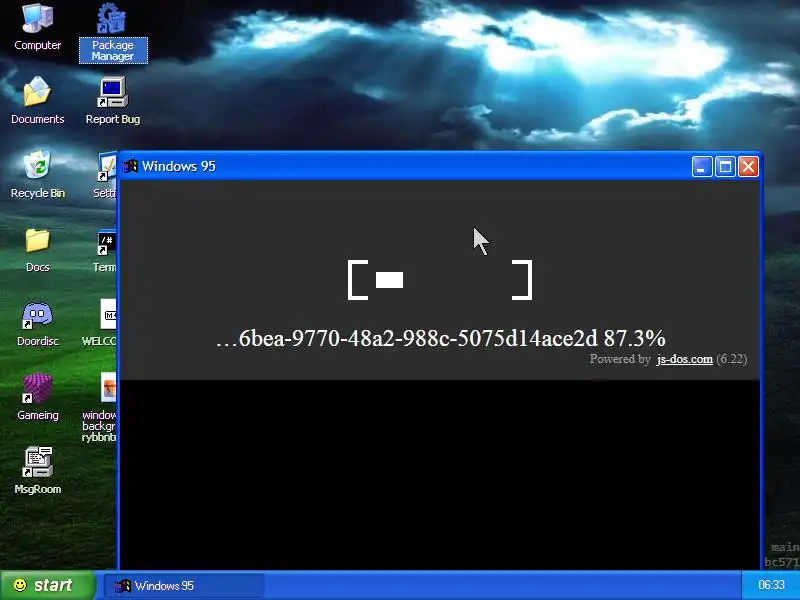Click the (6.22) version text
Viewport: 800px width, 600px height.
[732, 359]
